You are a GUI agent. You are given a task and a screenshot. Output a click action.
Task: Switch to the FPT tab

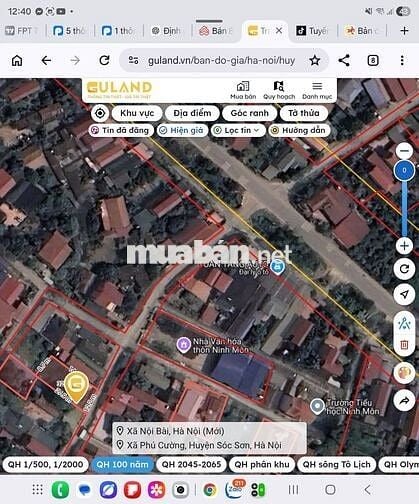coord(22,31)
